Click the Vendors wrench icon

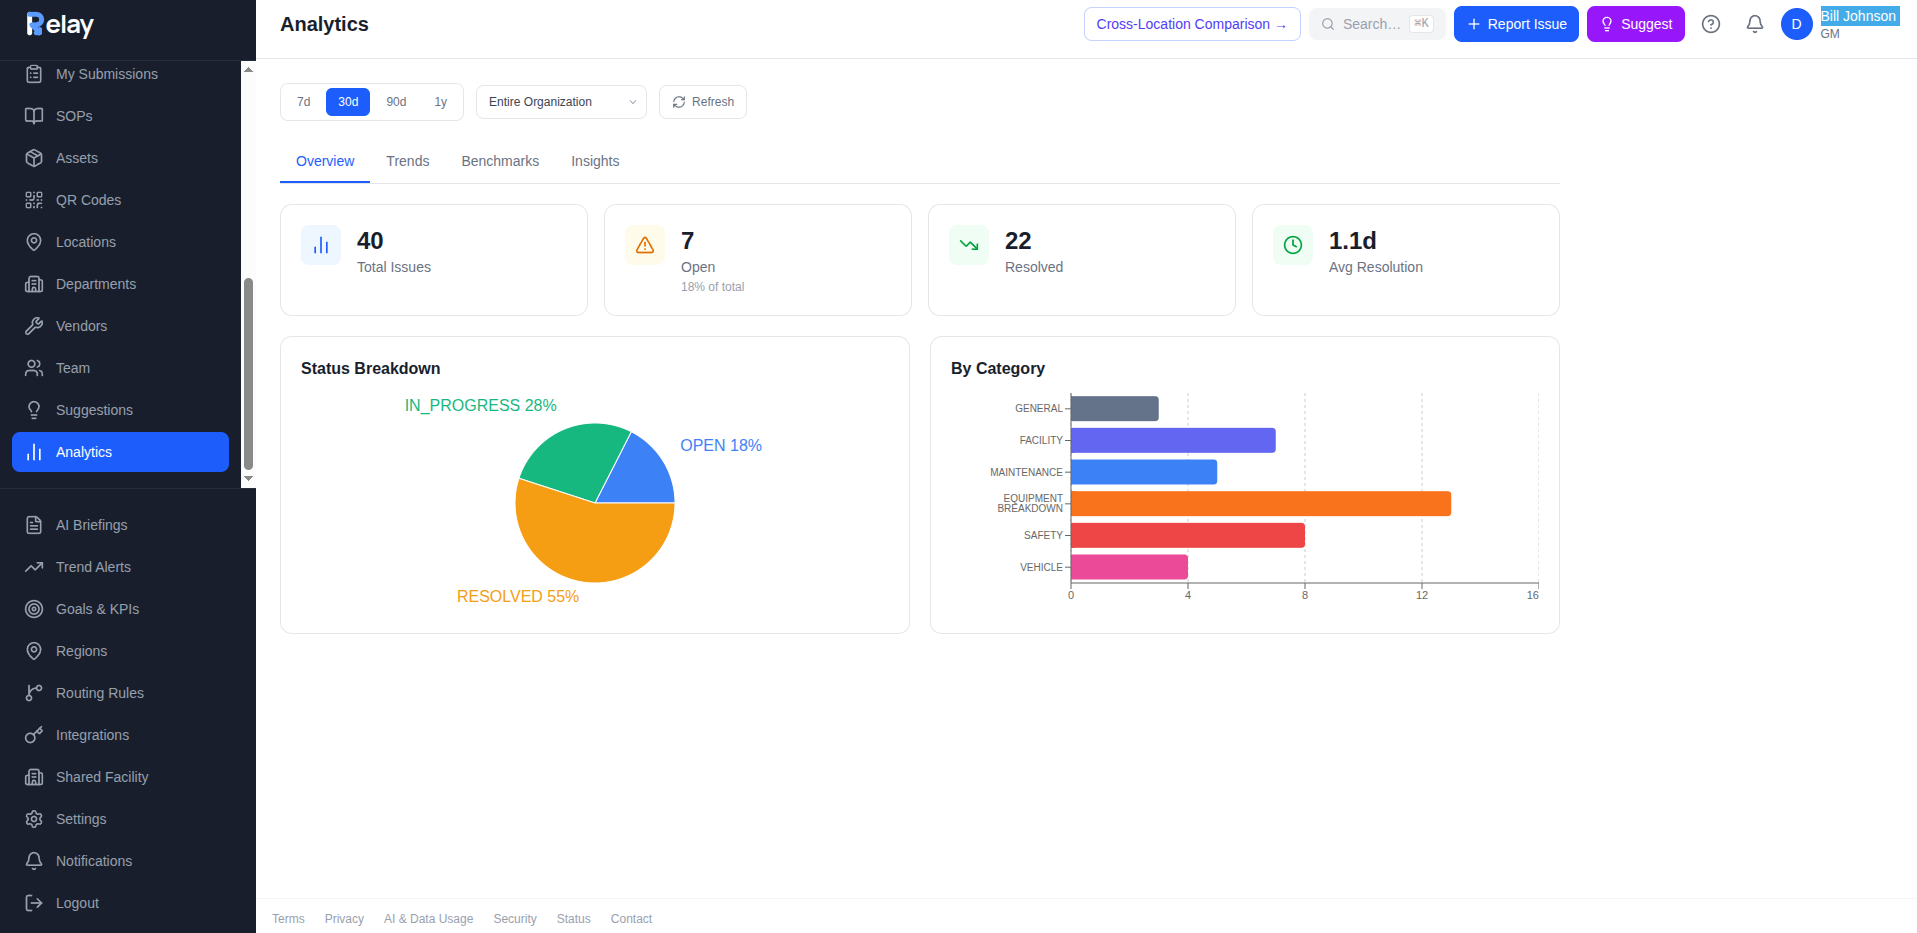coord(34,326)
